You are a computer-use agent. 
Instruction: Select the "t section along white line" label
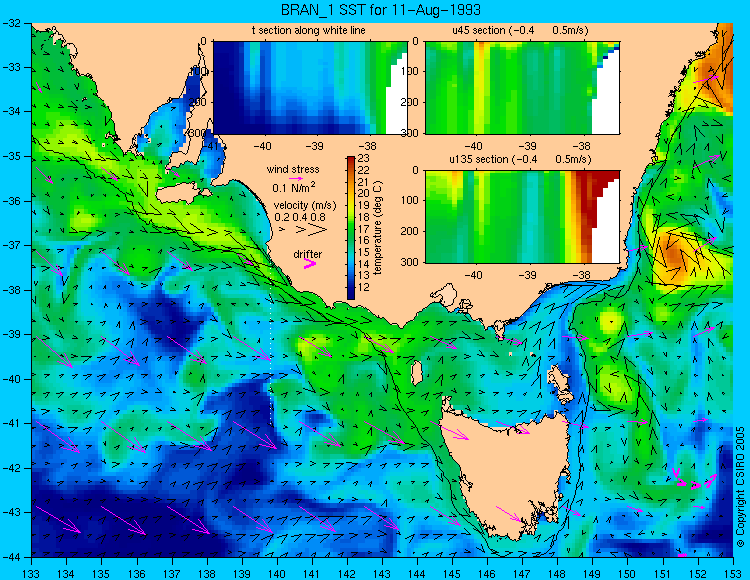tap(309, 30)
